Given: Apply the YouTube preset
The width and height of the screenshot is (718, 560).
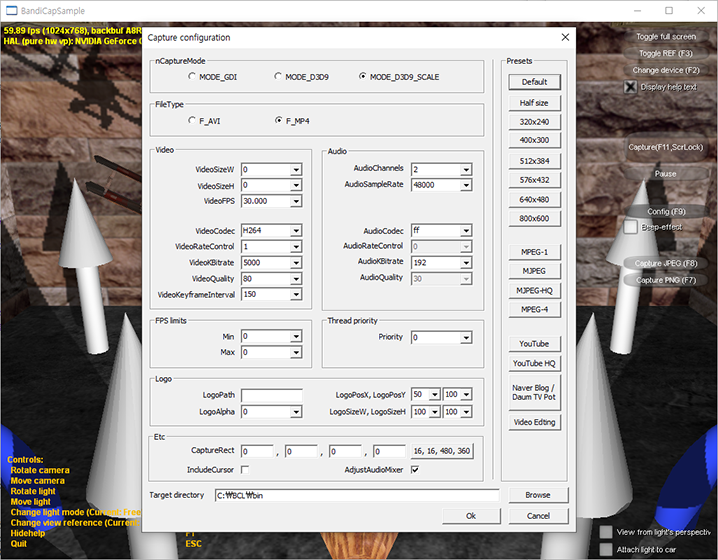Looking at the screenshot, I should [x=534, y=344].
